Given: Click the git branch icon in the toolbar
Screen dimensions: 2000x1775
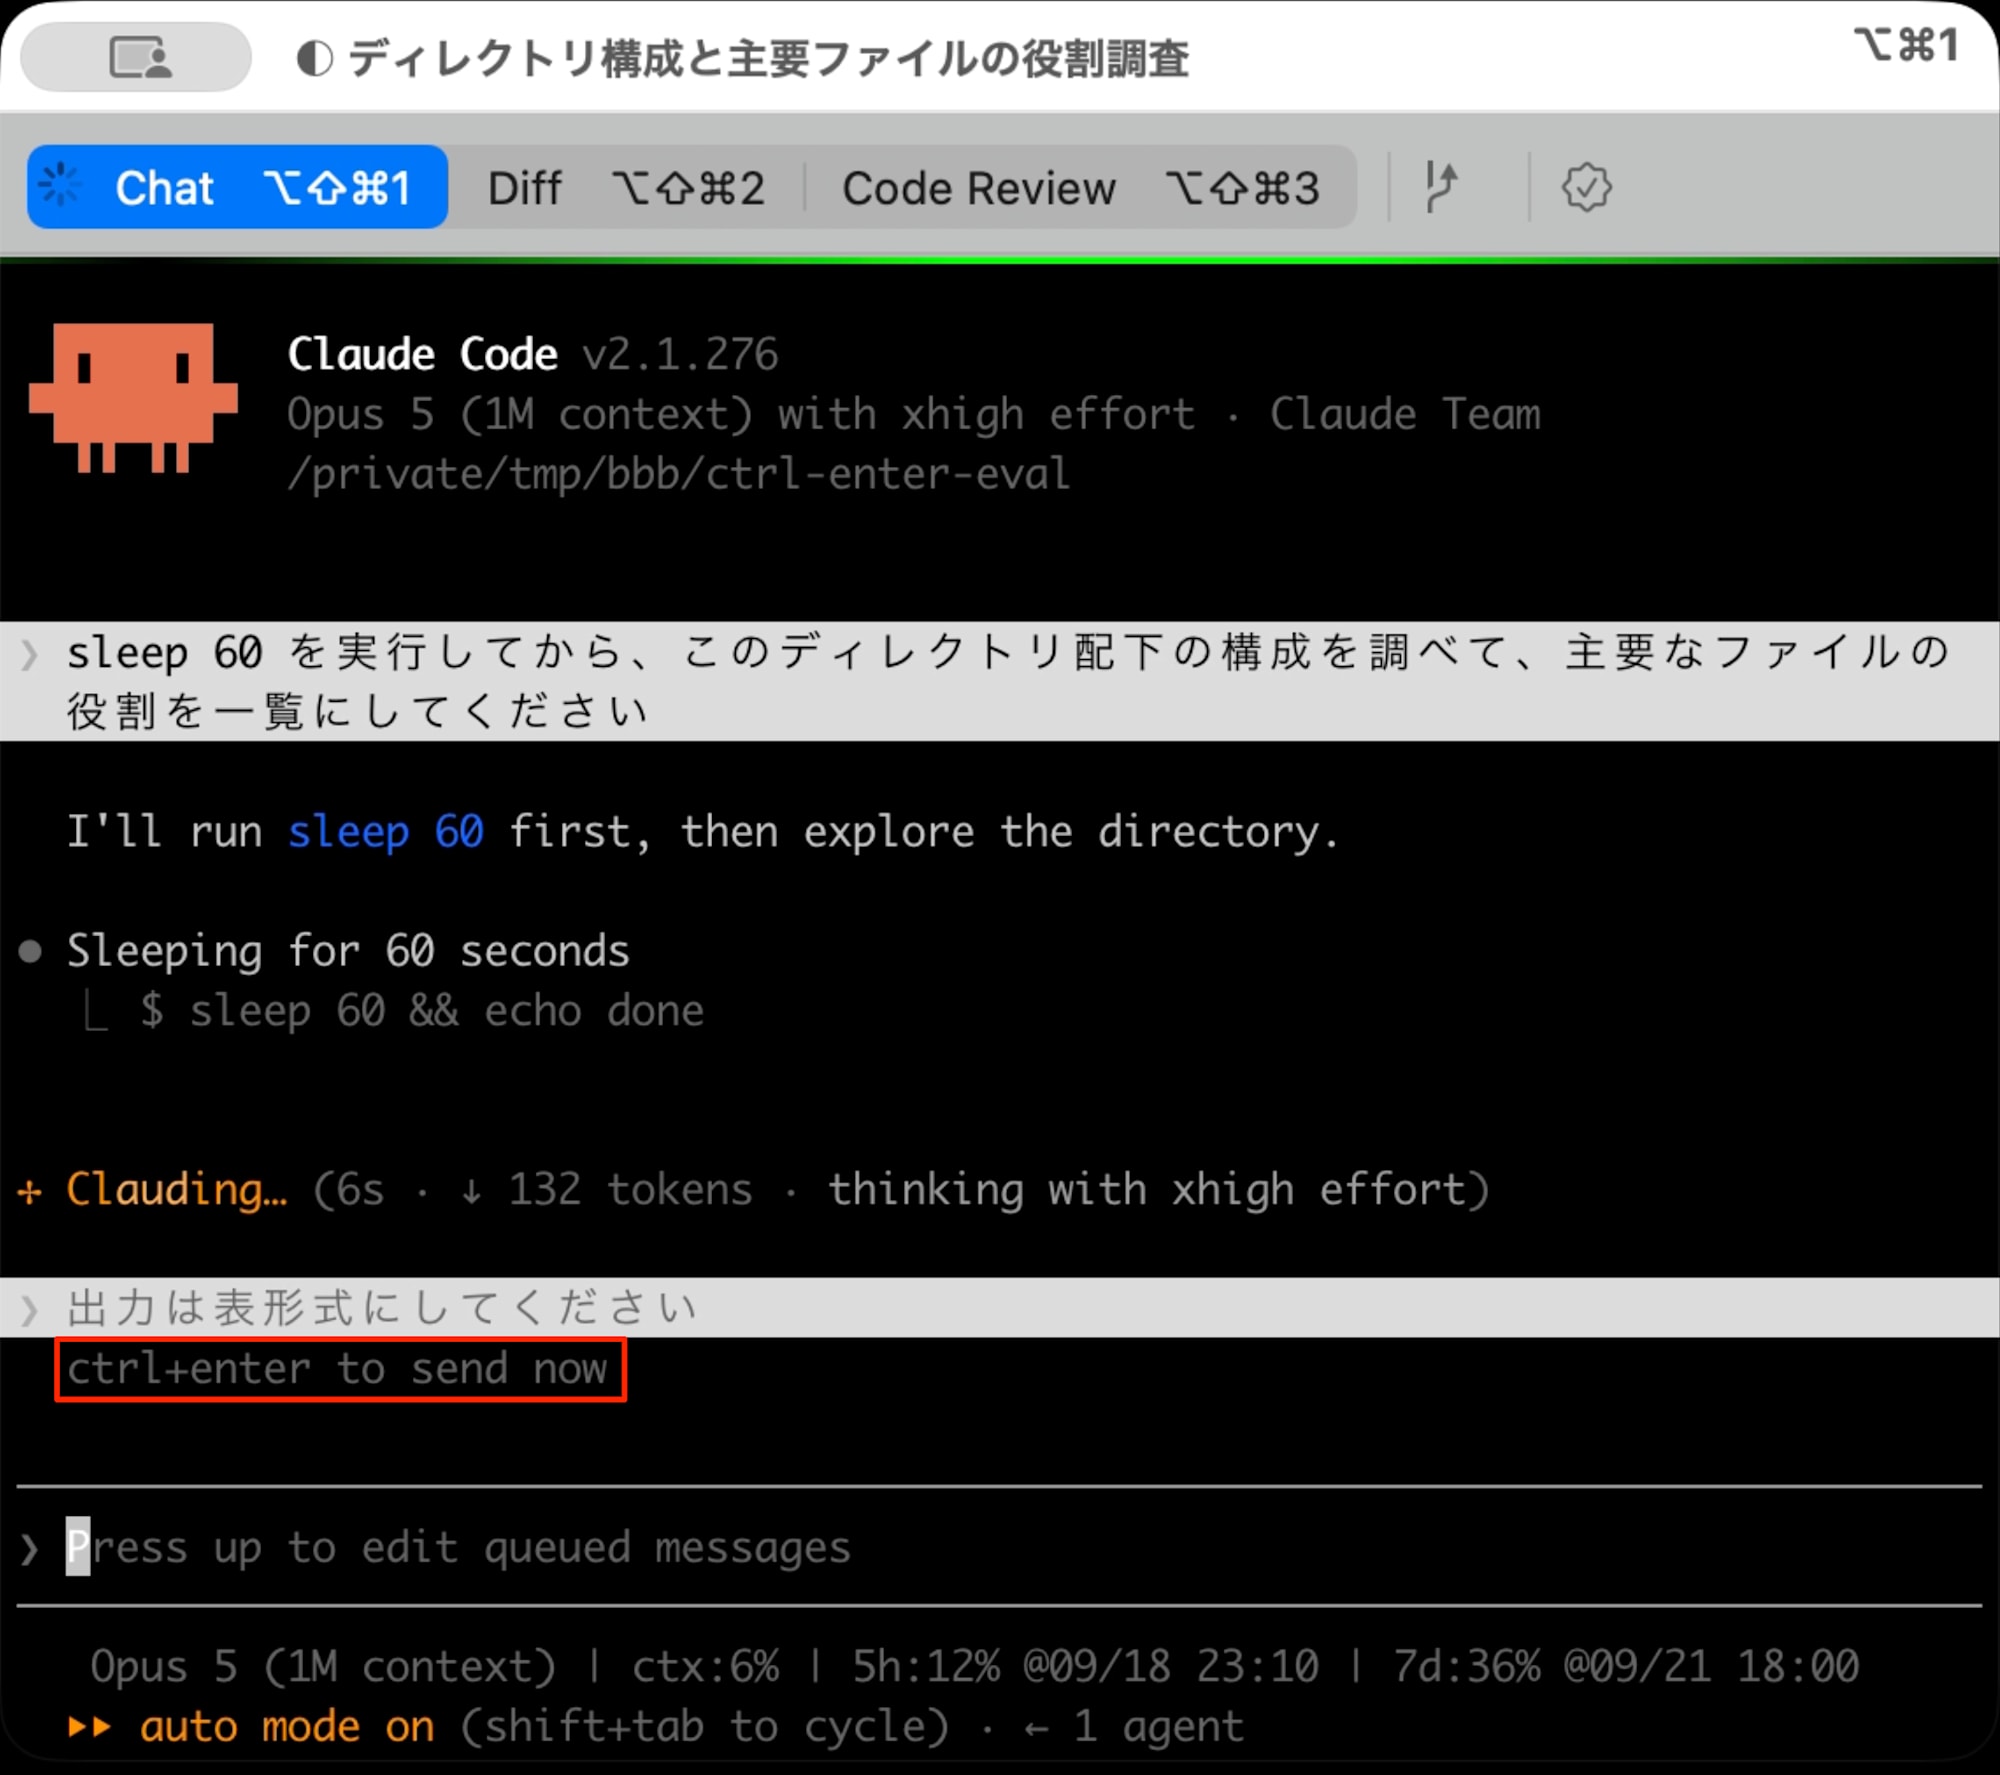Looking at the screenshot, I should click(1440, 187).
